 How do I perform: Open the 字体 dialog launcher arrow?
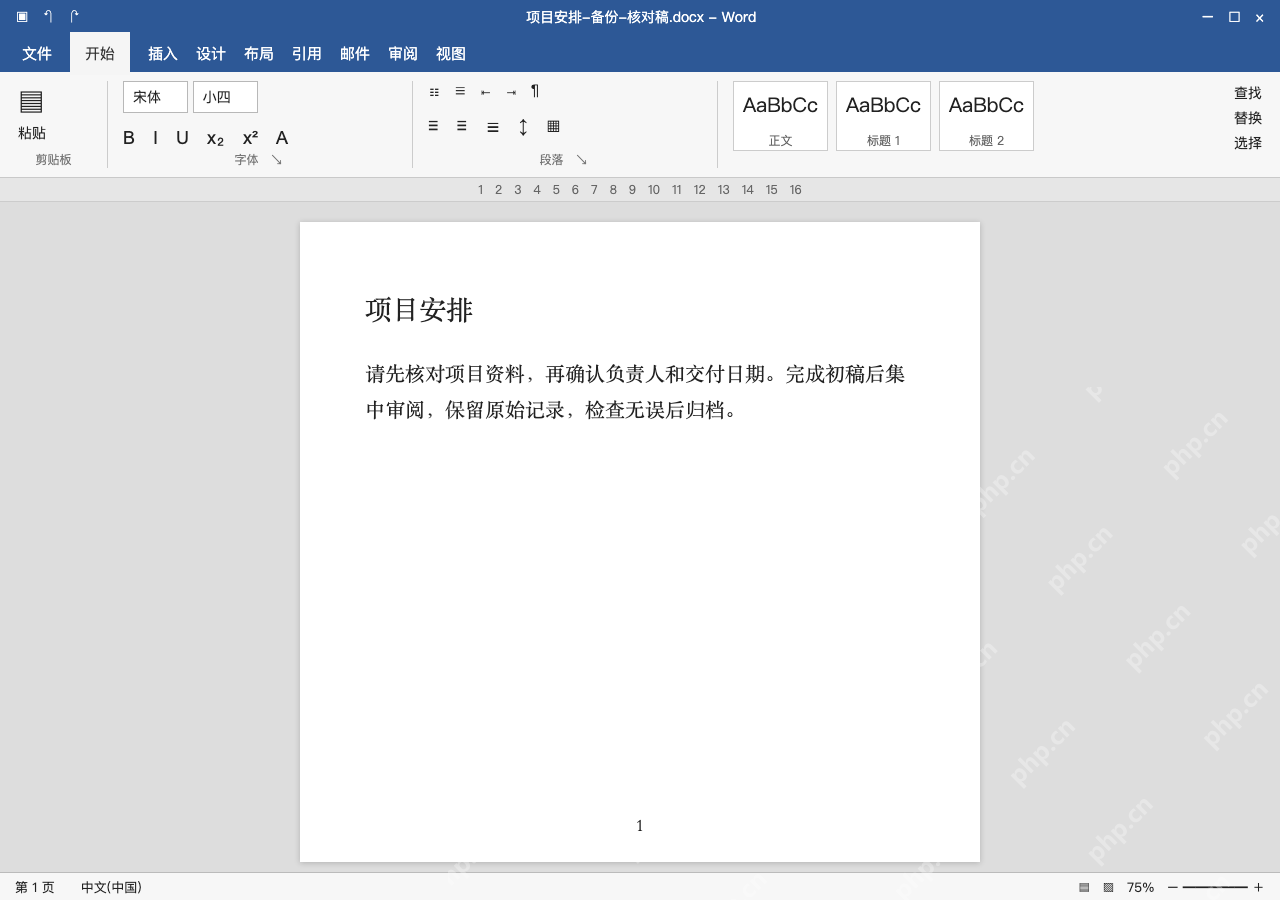[x=277, y=160]
